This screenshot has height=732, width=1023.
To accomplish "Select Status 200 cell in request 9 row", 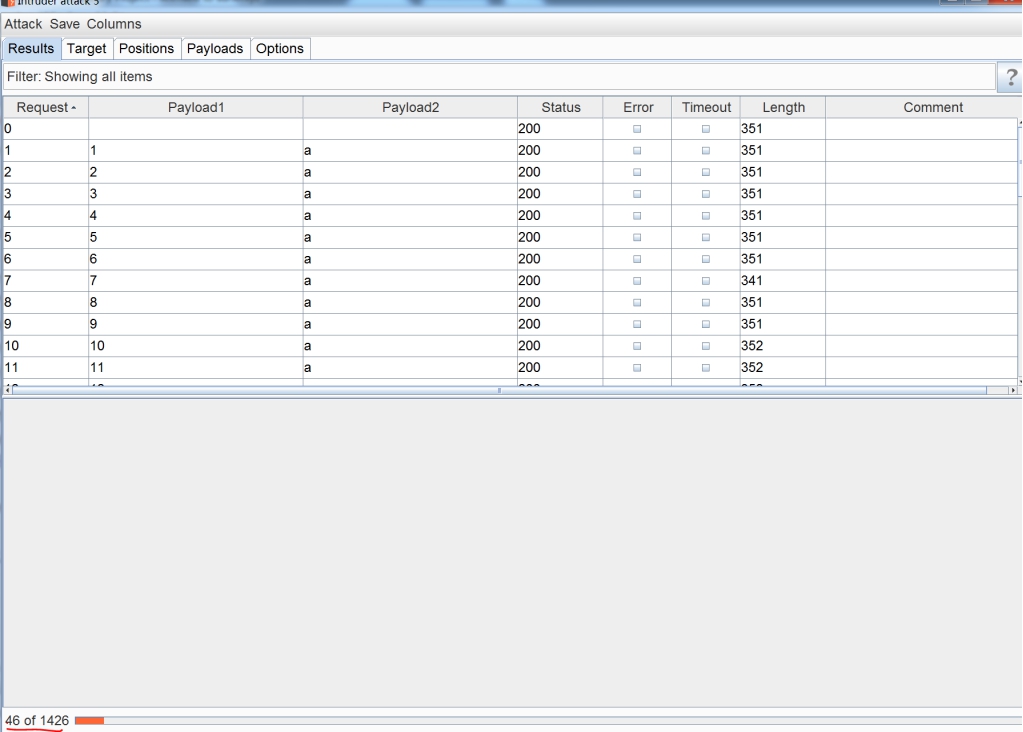I will [x=560, y=324].
